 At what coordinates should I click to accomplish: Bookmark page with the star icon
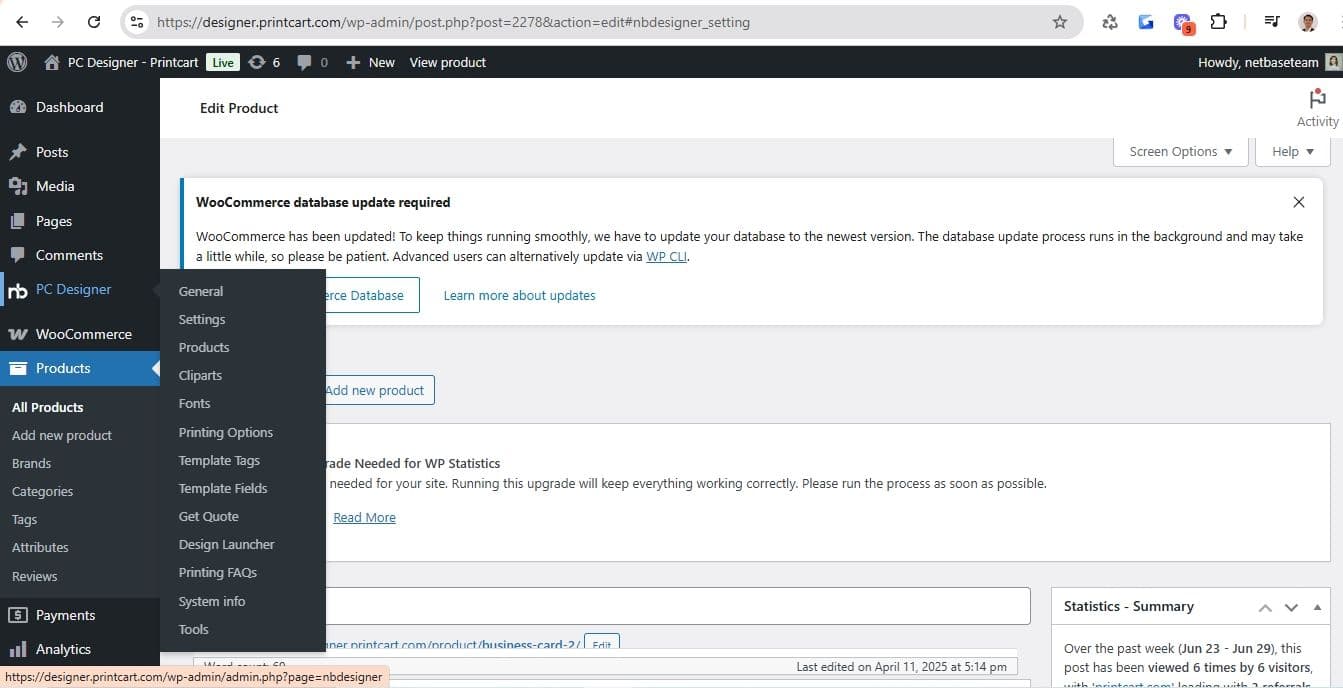(1060, 21)
